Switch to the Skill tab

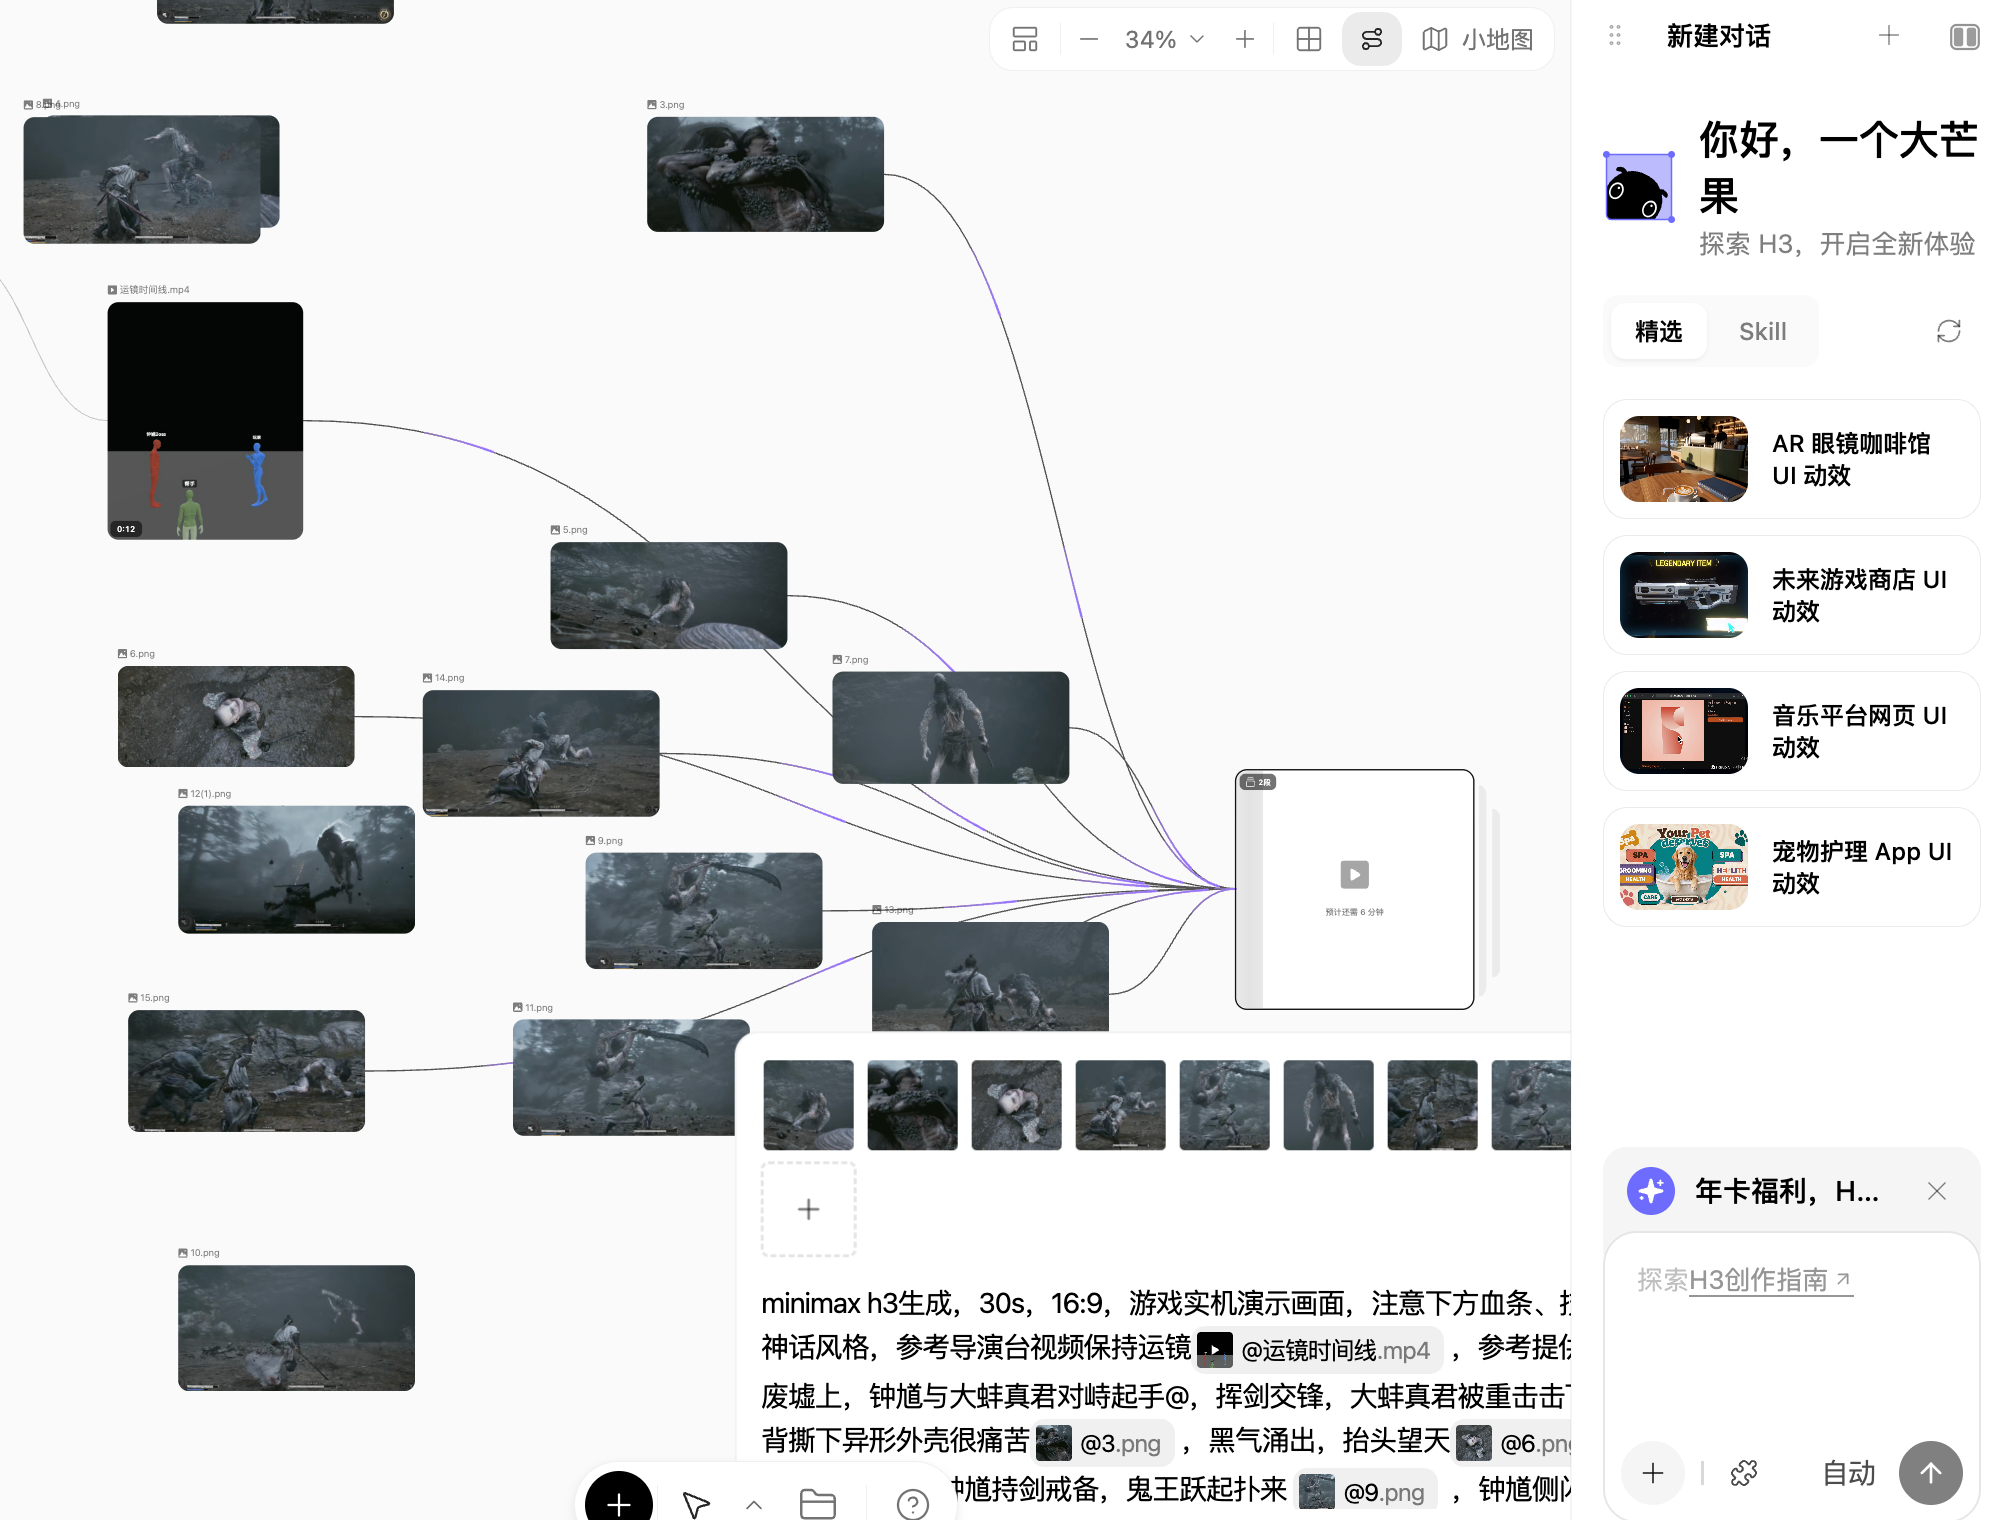[x=1762, y=331]
